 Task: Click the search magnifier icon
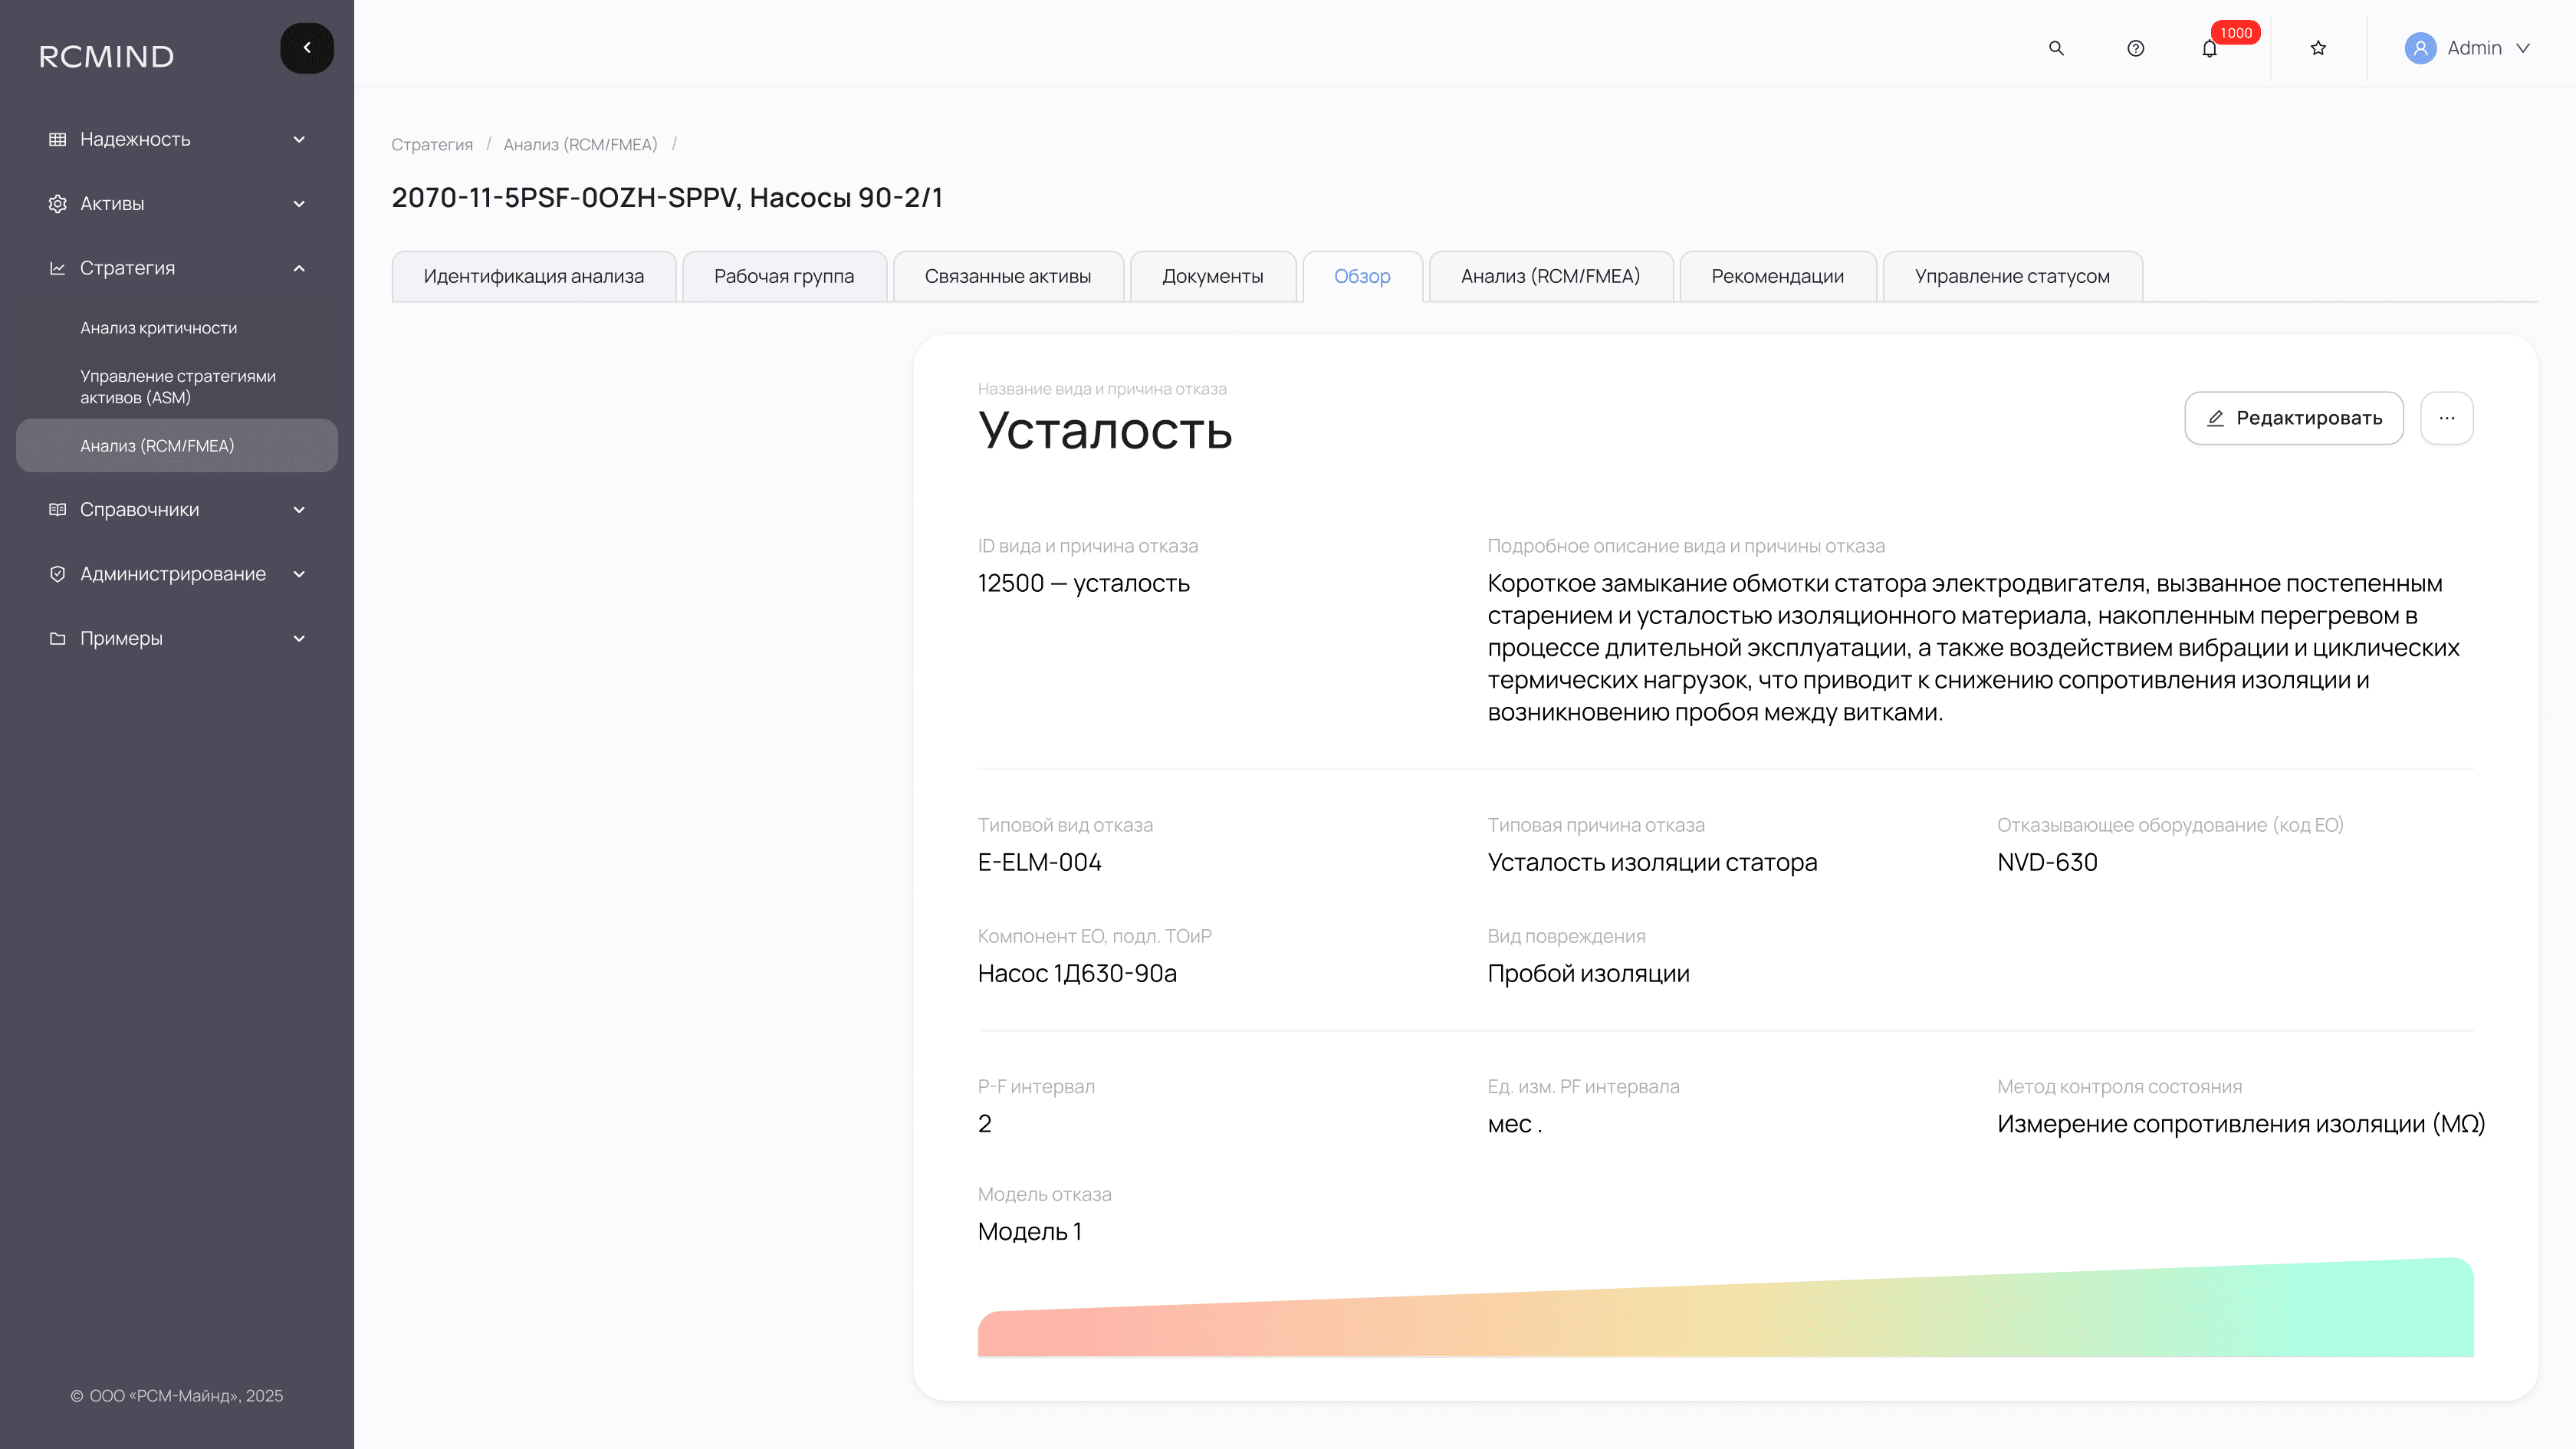pos(2056,48)
